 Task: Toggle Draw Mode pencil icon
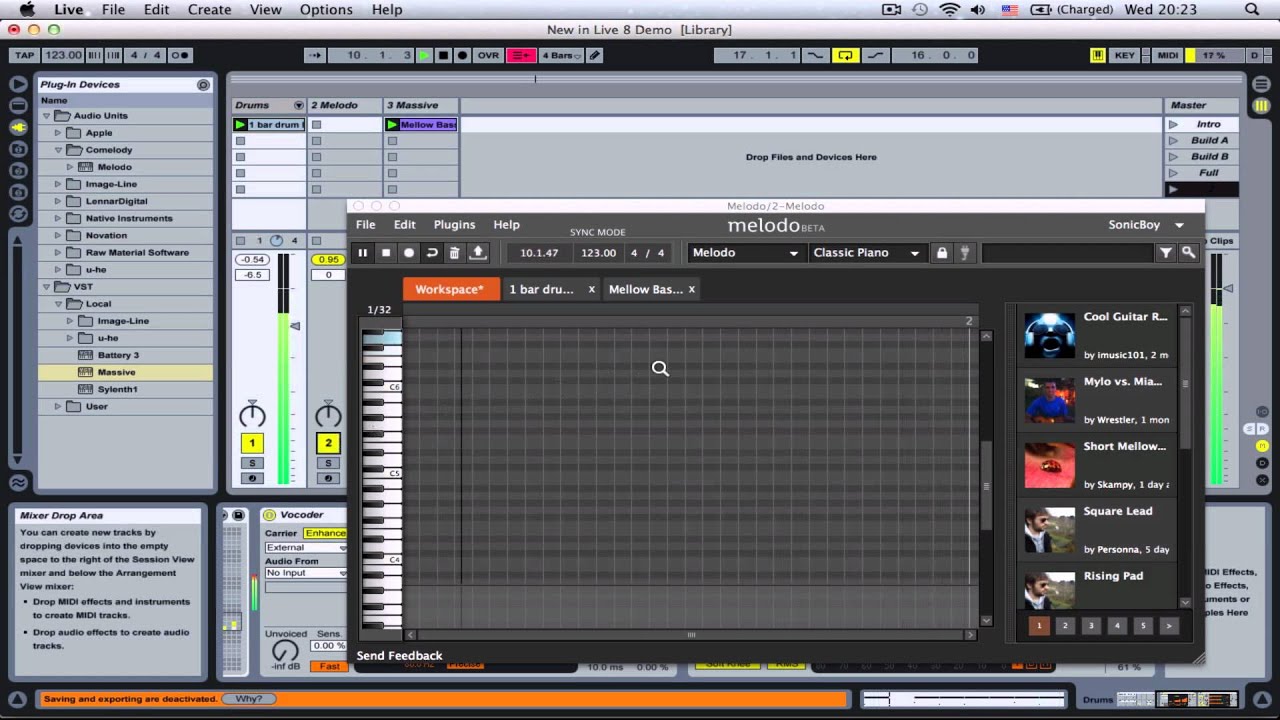tap(595, 55)
